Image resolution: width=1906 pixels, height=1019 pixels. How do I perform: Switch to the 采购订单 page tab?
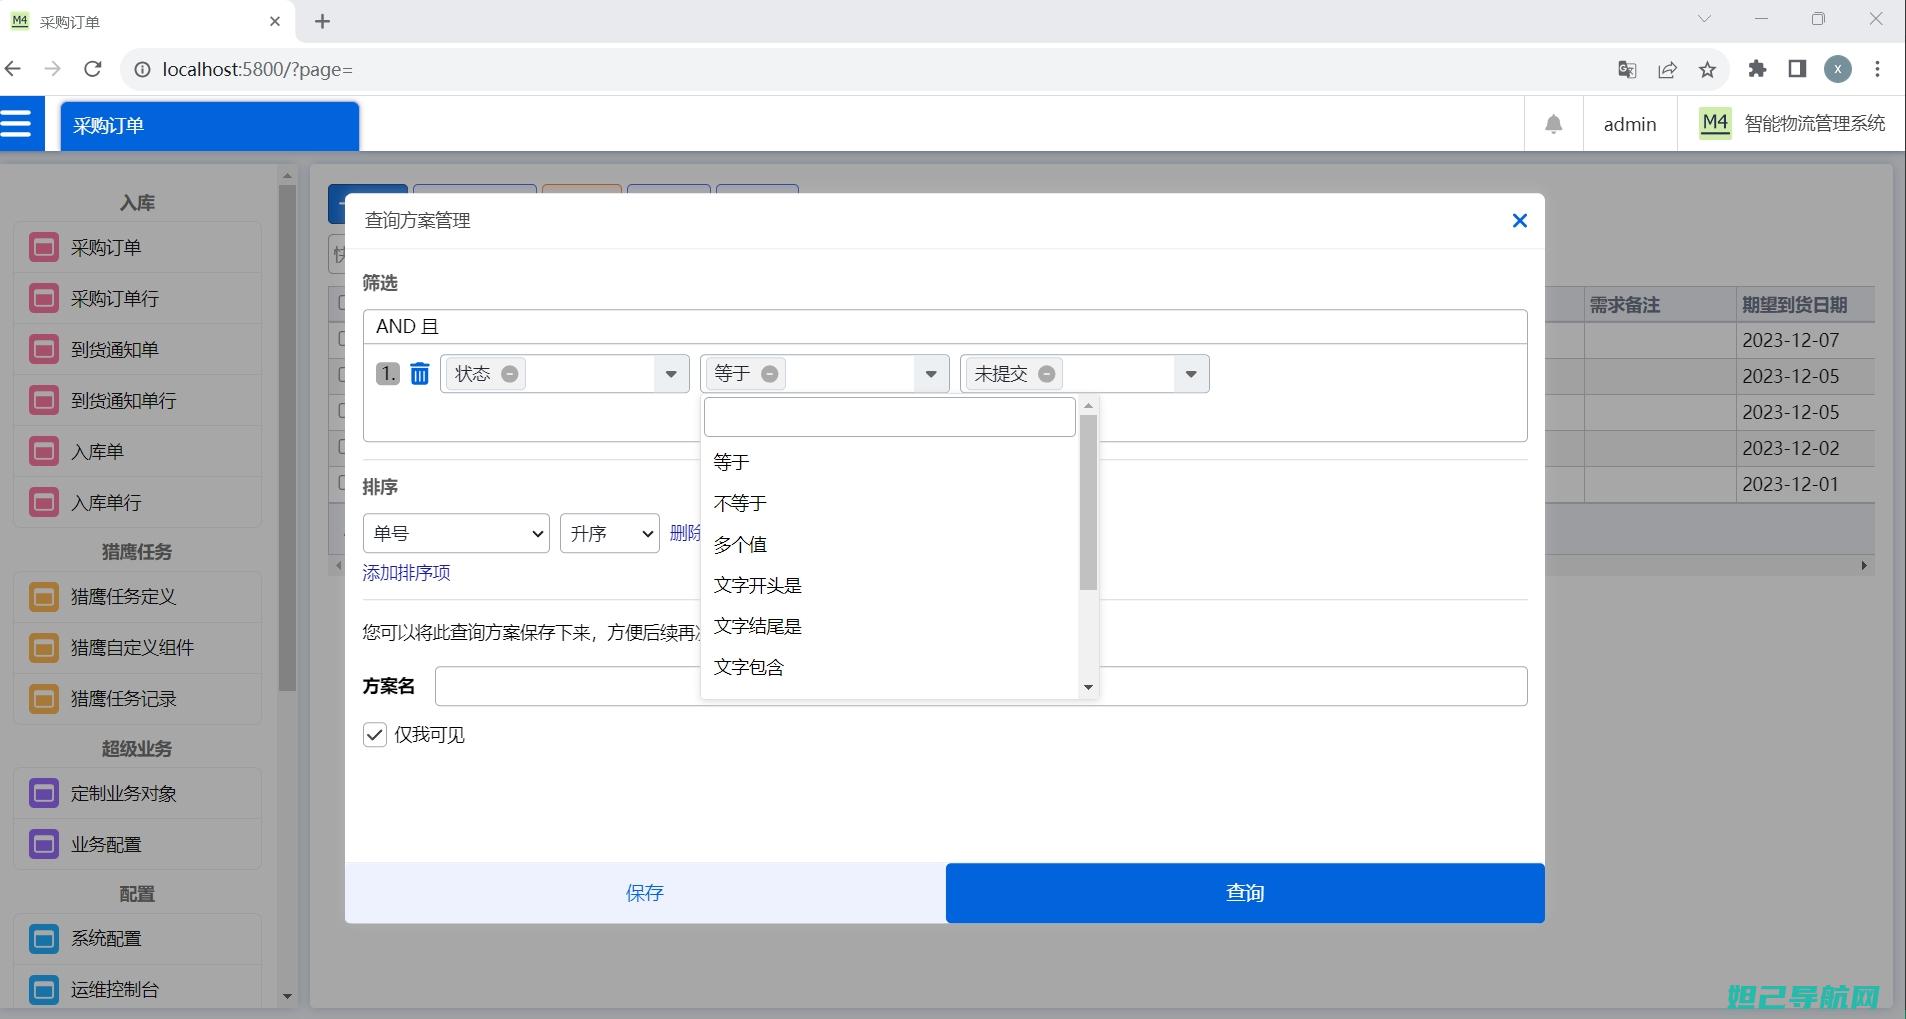(x=210, y=126)
